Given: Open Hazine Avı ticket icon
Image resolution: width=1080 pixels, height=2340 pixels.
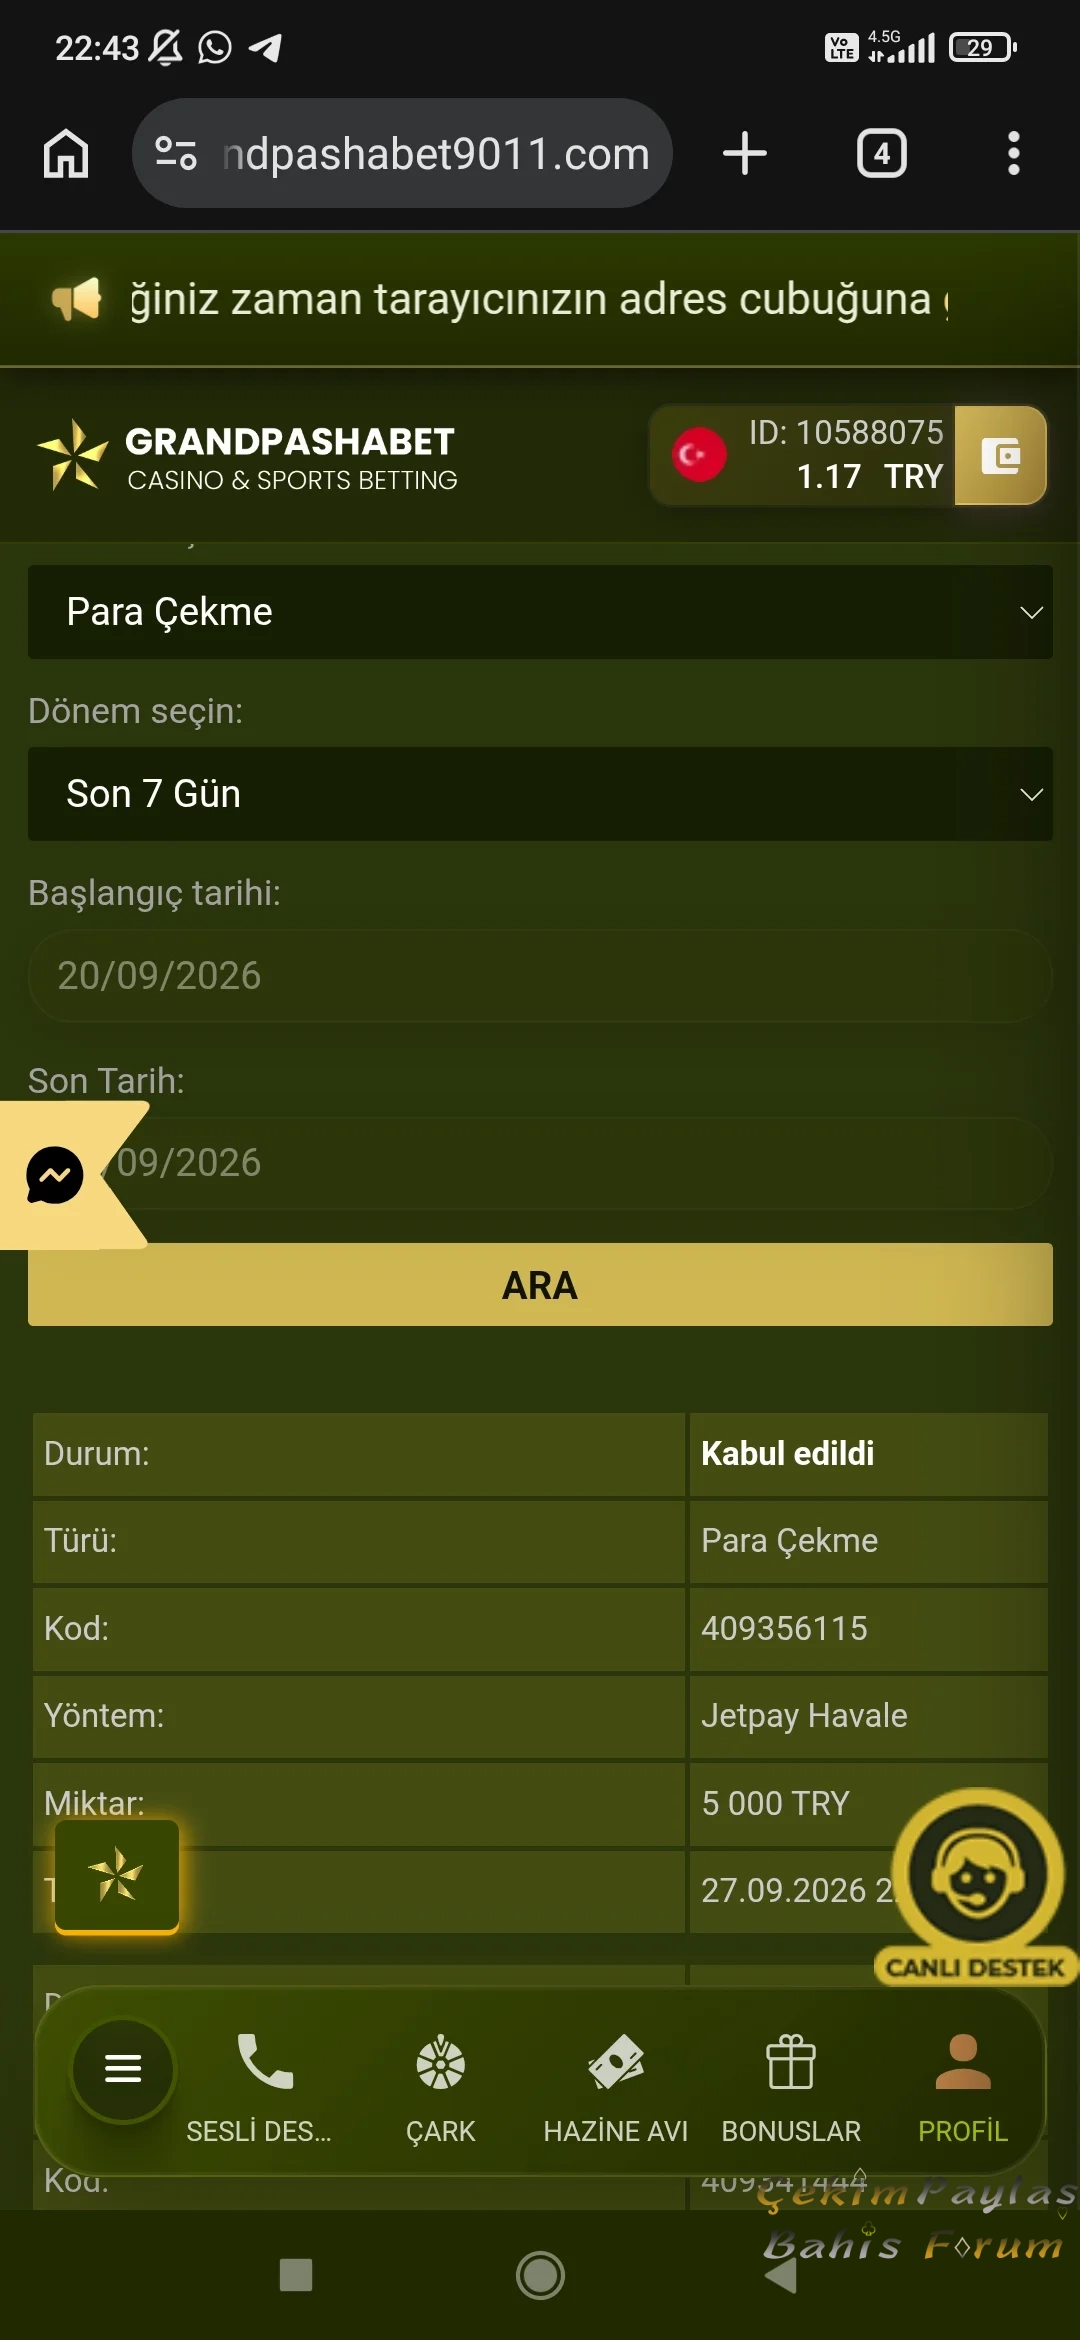Looking at the screenshot, I should (615, 2062).
